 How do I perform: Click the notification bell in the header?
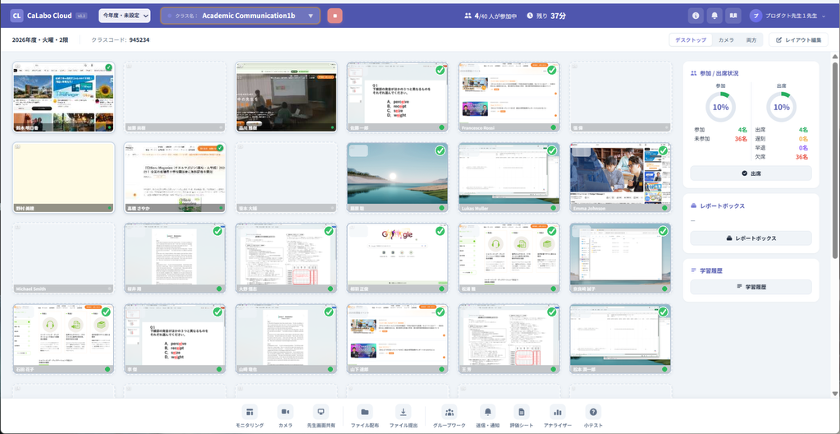tap(714, 16)
